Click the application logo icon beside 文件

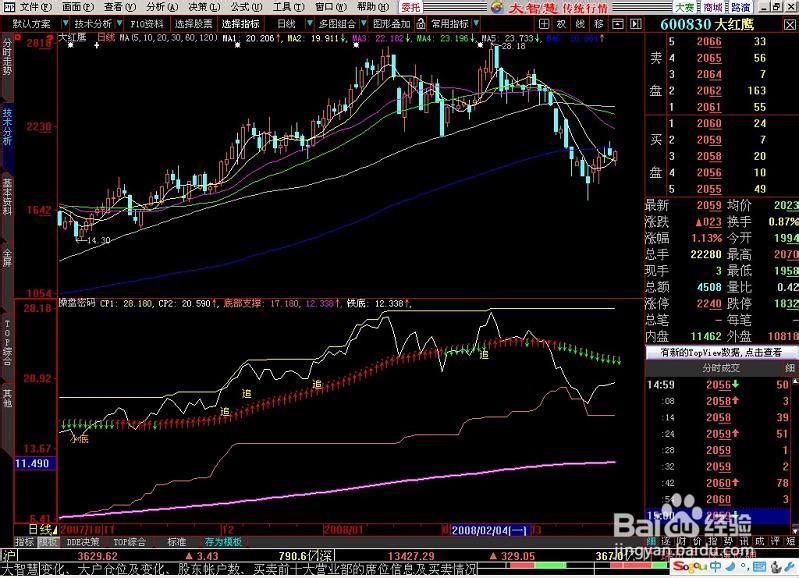[x=9, y=7]
